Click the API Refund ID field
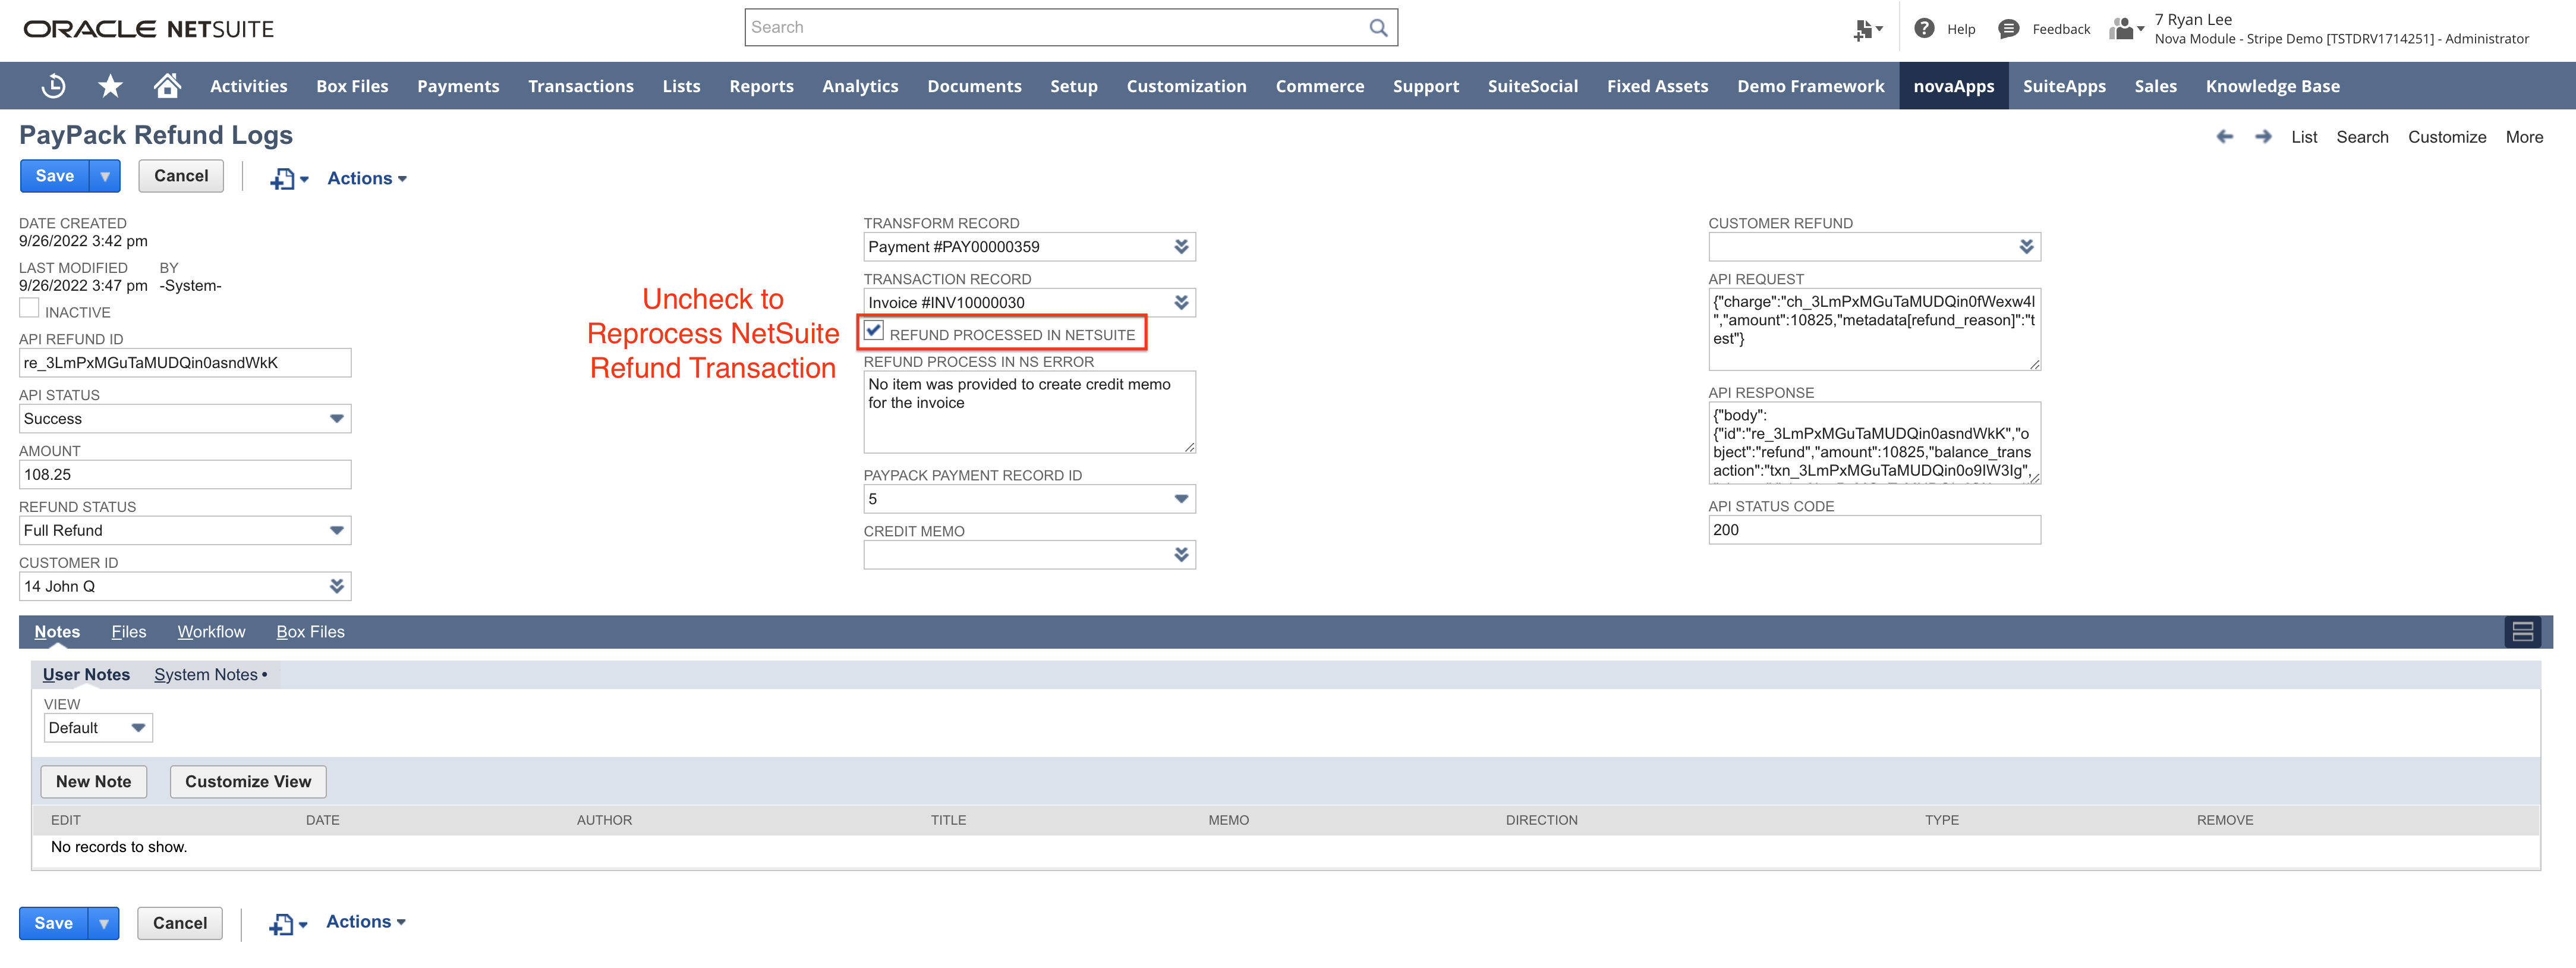Screen dimensions: 2576x968 [x=185, y=363]
